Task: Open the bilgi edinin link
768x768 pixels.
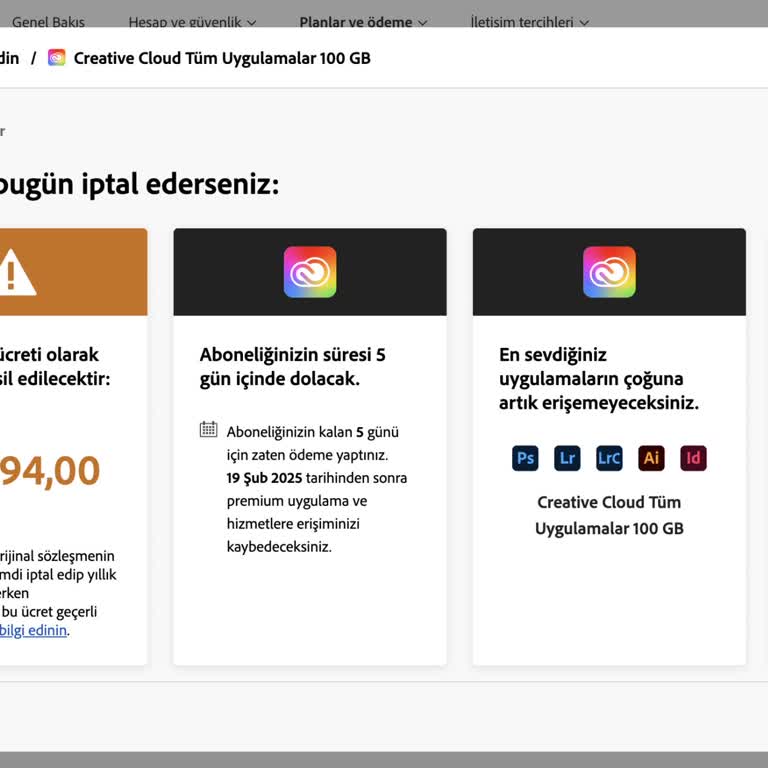Action: (x=33, y=630)
